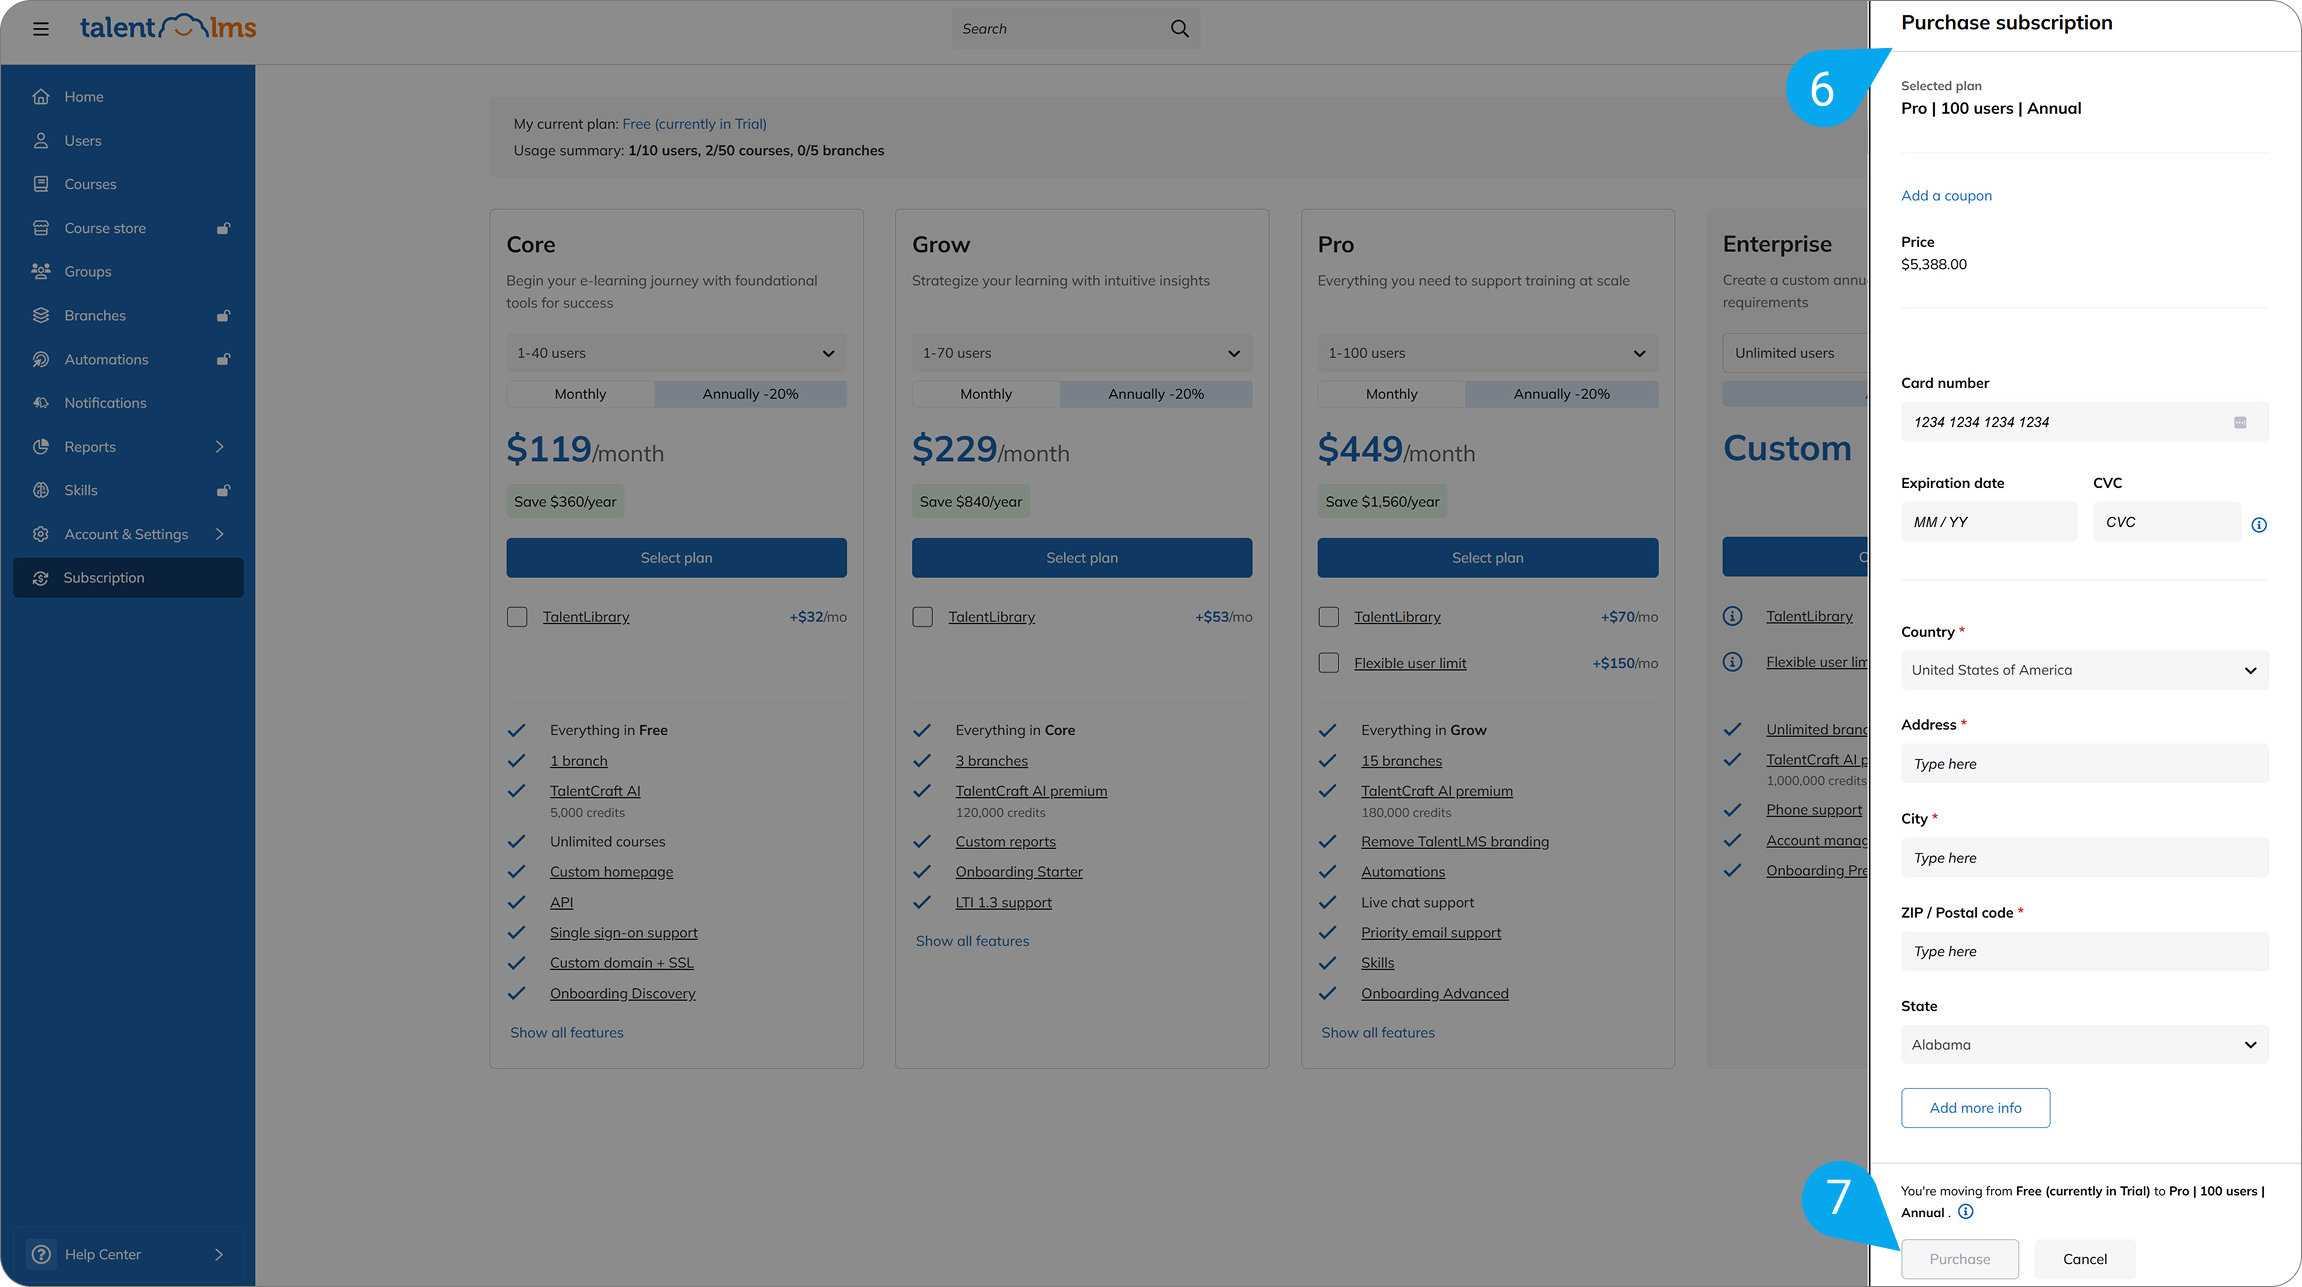2302x1287 pixels.
Task: Open Subscription in sidebar
Action: pyautogui.click(x=128, y=578)
